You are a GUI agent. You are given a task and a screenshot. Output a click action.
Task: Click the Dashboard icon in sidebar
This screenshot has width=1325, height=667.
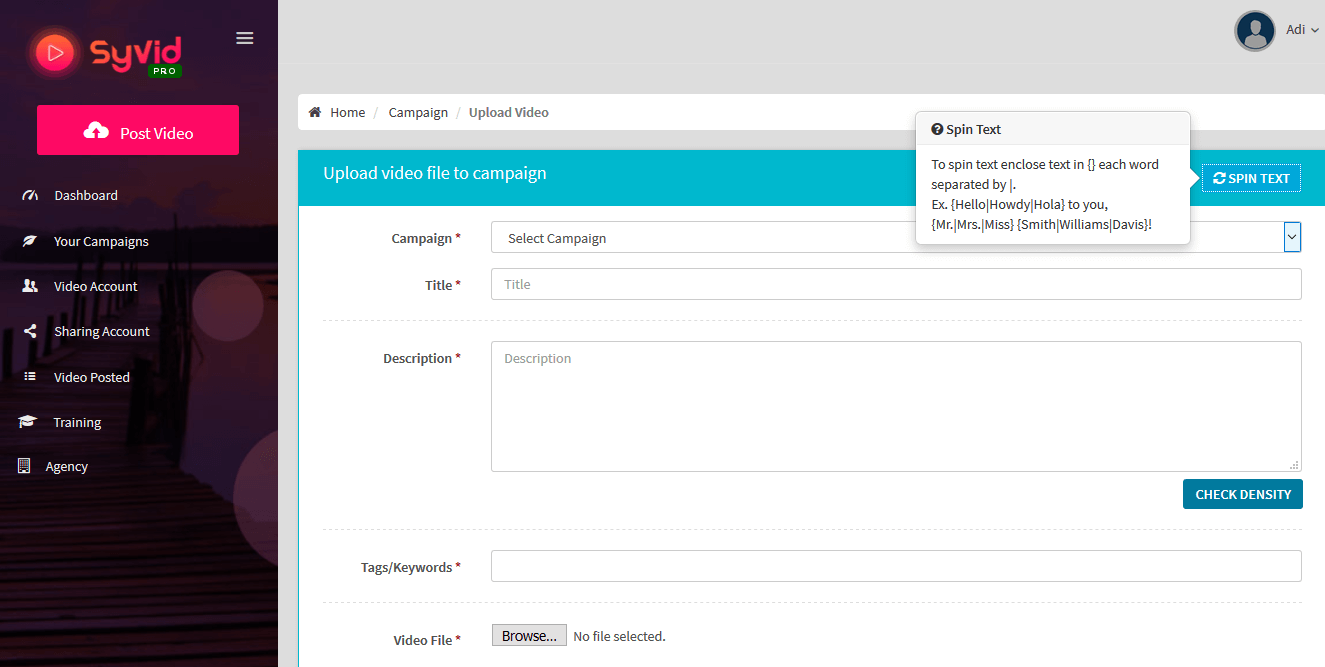[x=29, y=195]
